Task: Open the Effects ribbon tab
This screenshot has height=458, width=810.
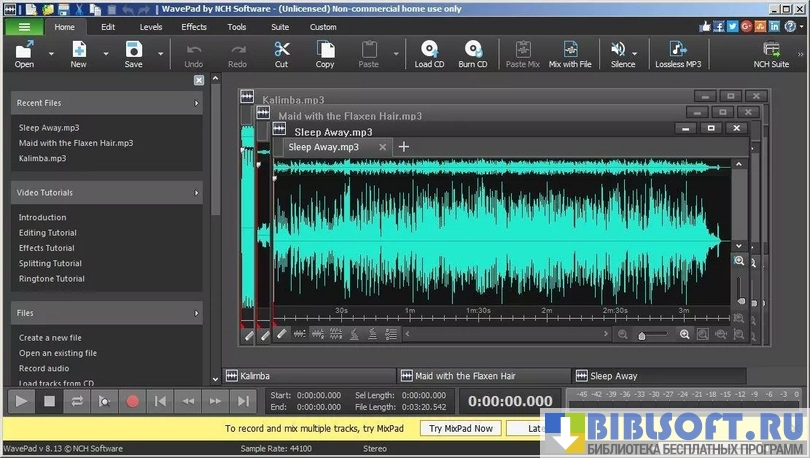Action: coord(194,27)
